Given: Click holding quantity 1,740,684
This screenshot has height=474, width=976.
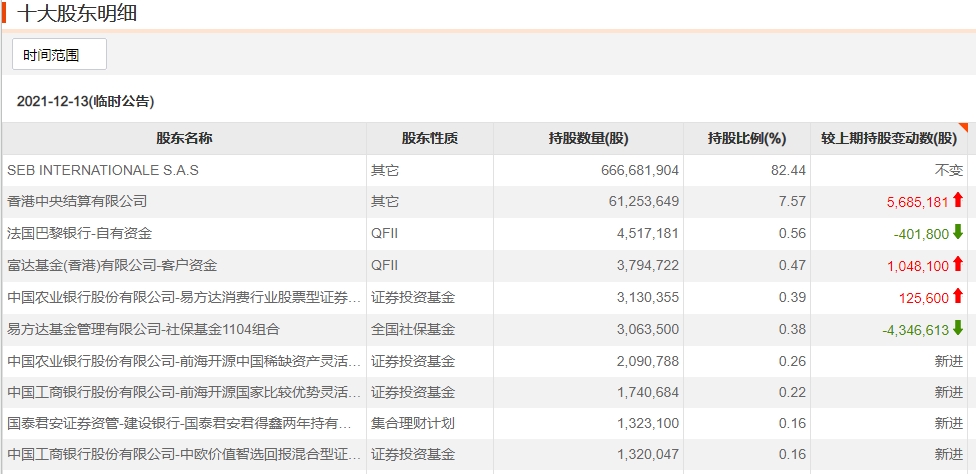Looking at the screenshot, I should click(x=647, y=393).
